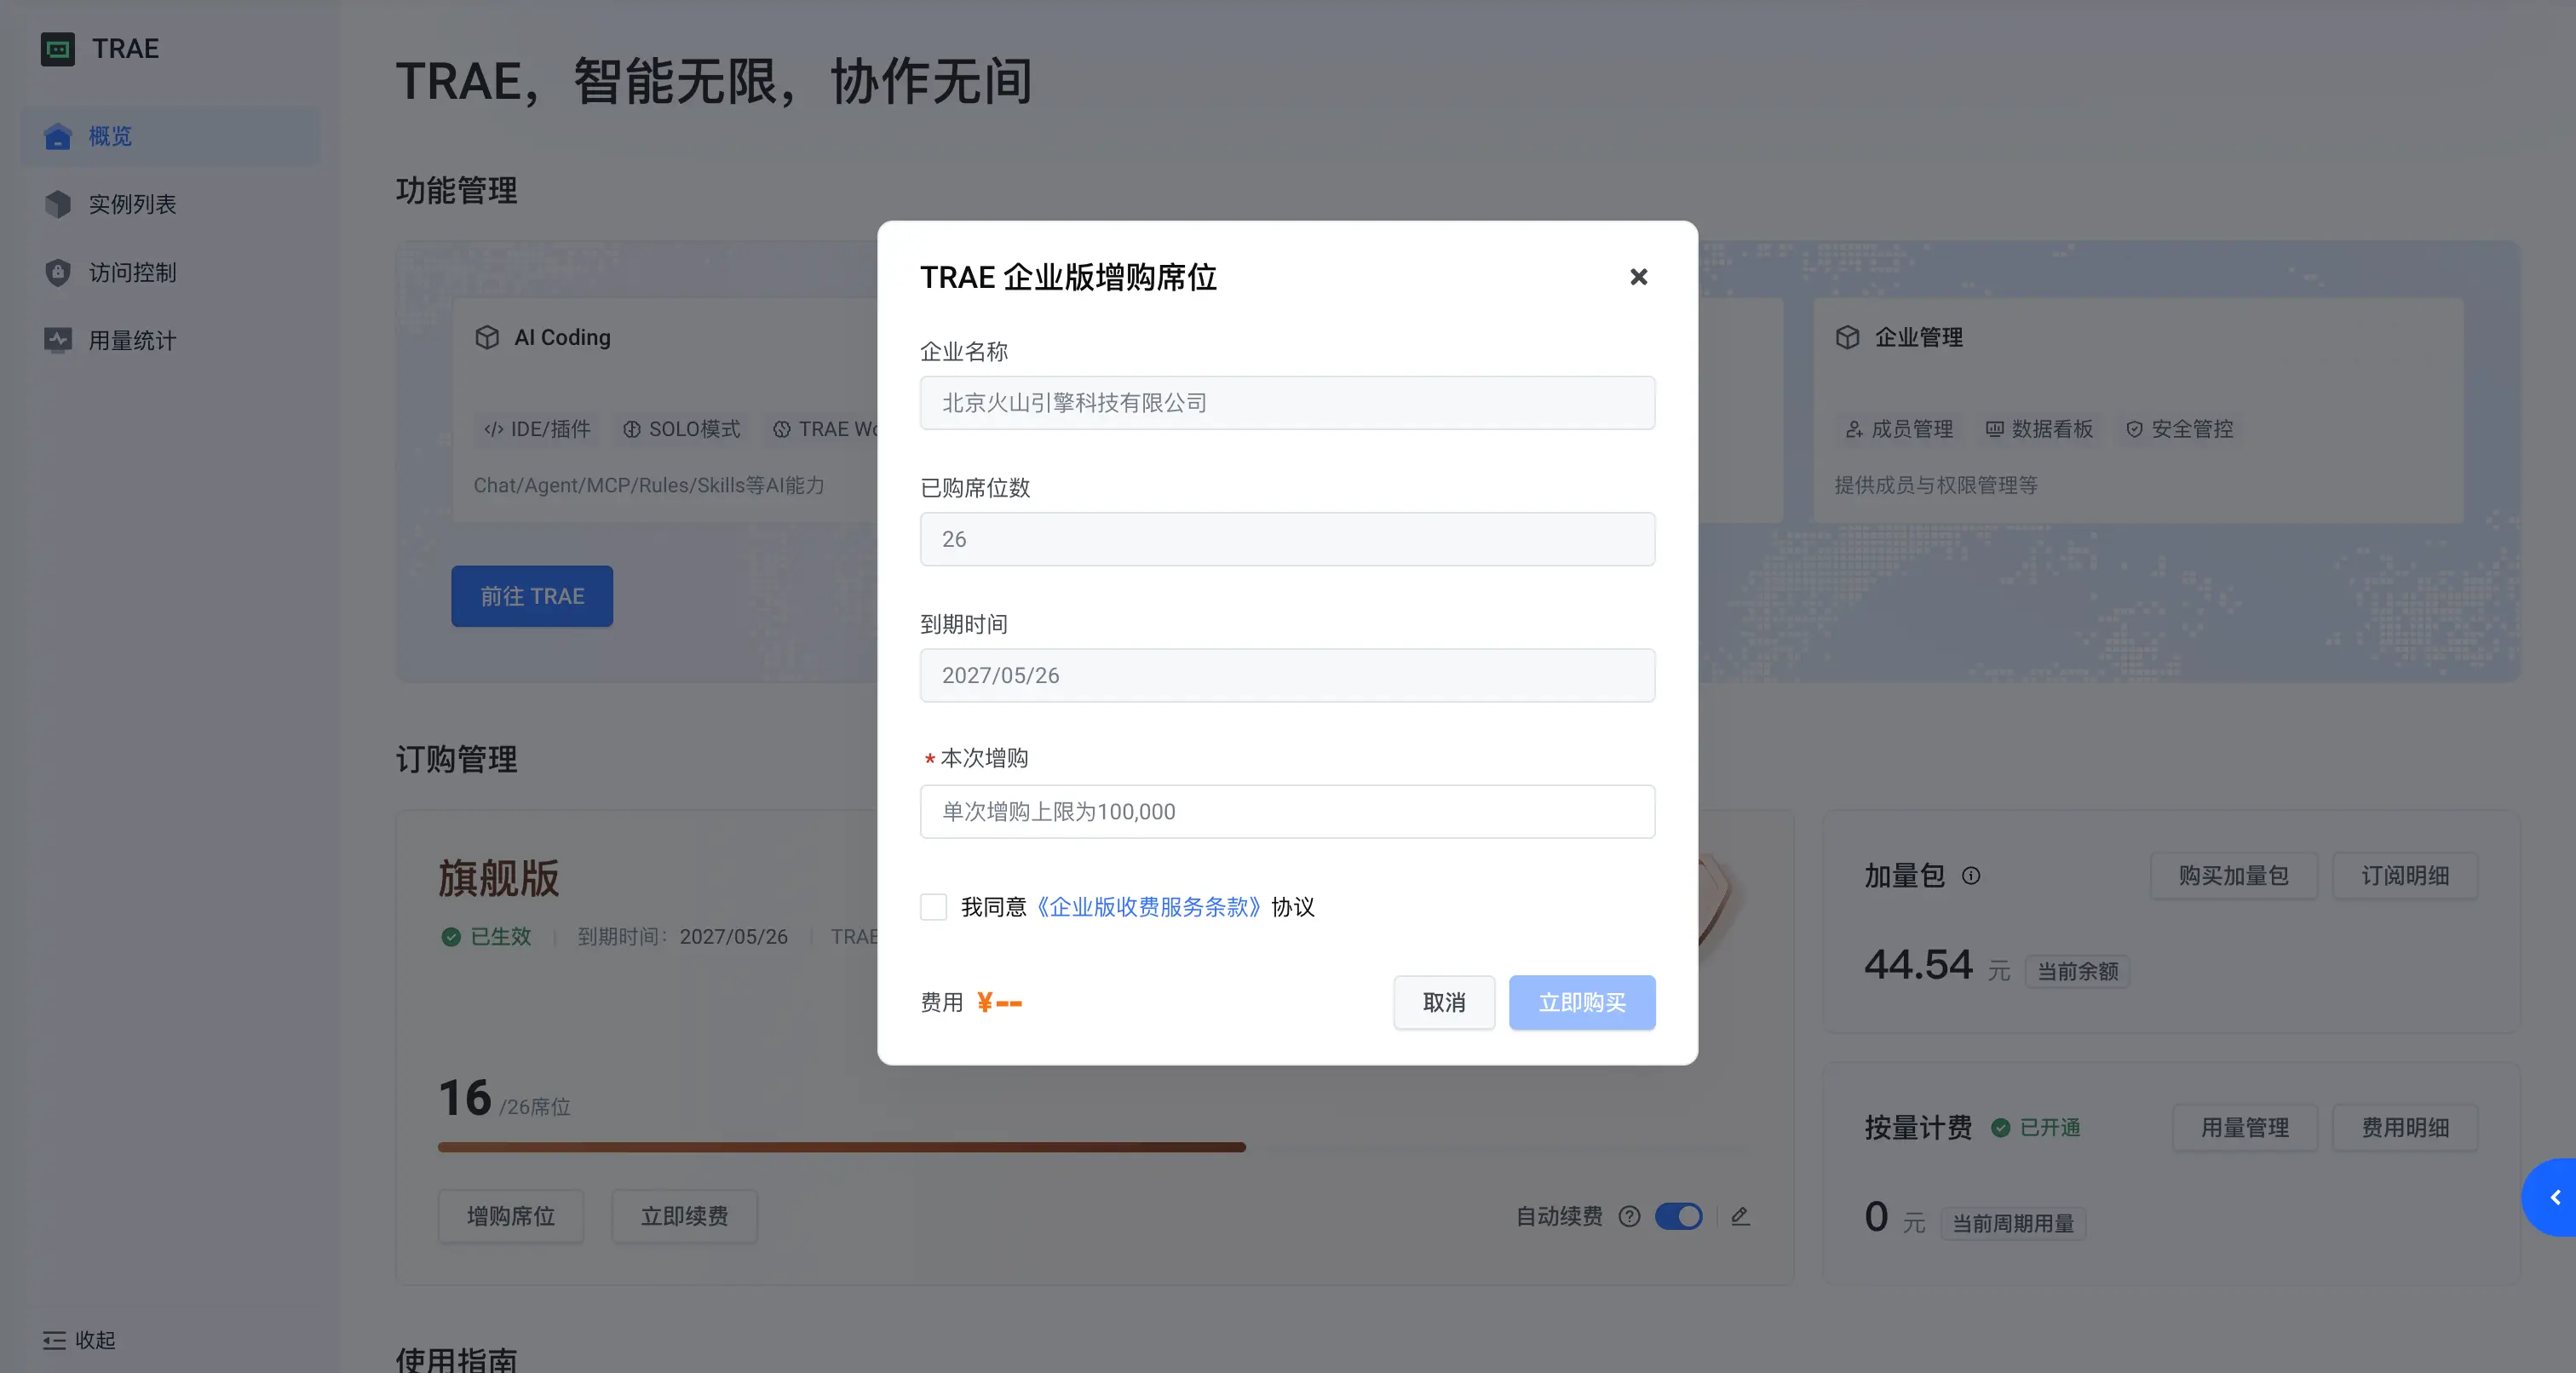The image size is (2576, 1373).
Task: Click the help icon next to 自动续费
Action: pyautogui.click(x=1630, y=1216)
